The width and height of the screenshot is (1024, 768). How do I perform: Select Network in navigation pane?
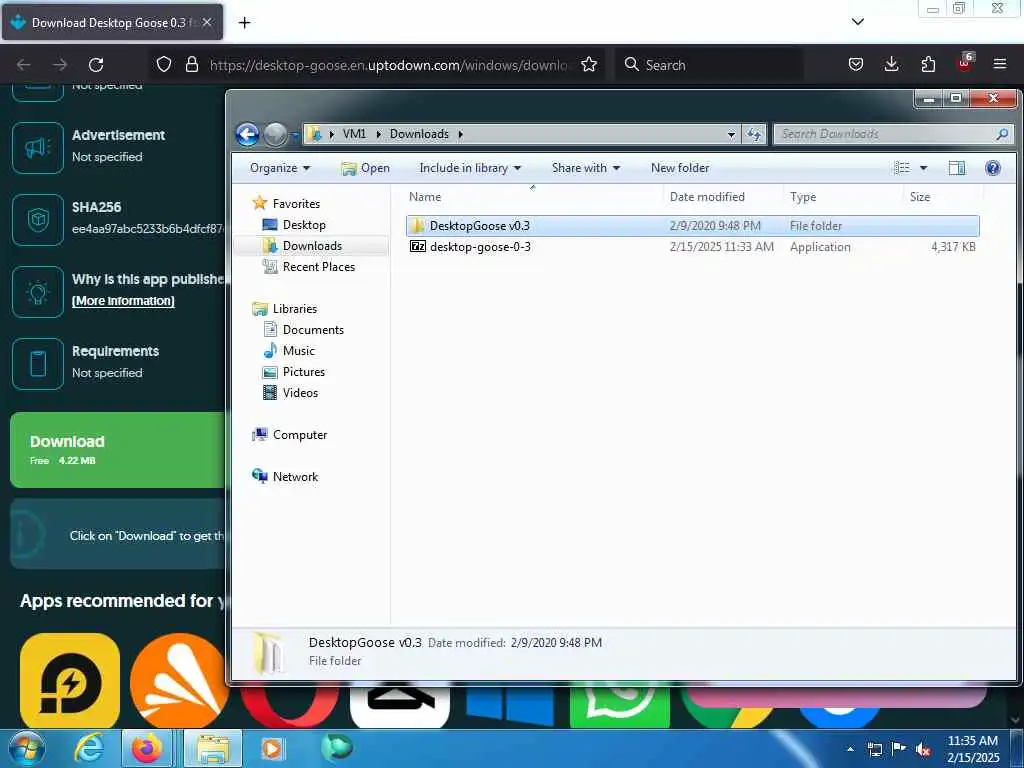click(x=295, y=477)
